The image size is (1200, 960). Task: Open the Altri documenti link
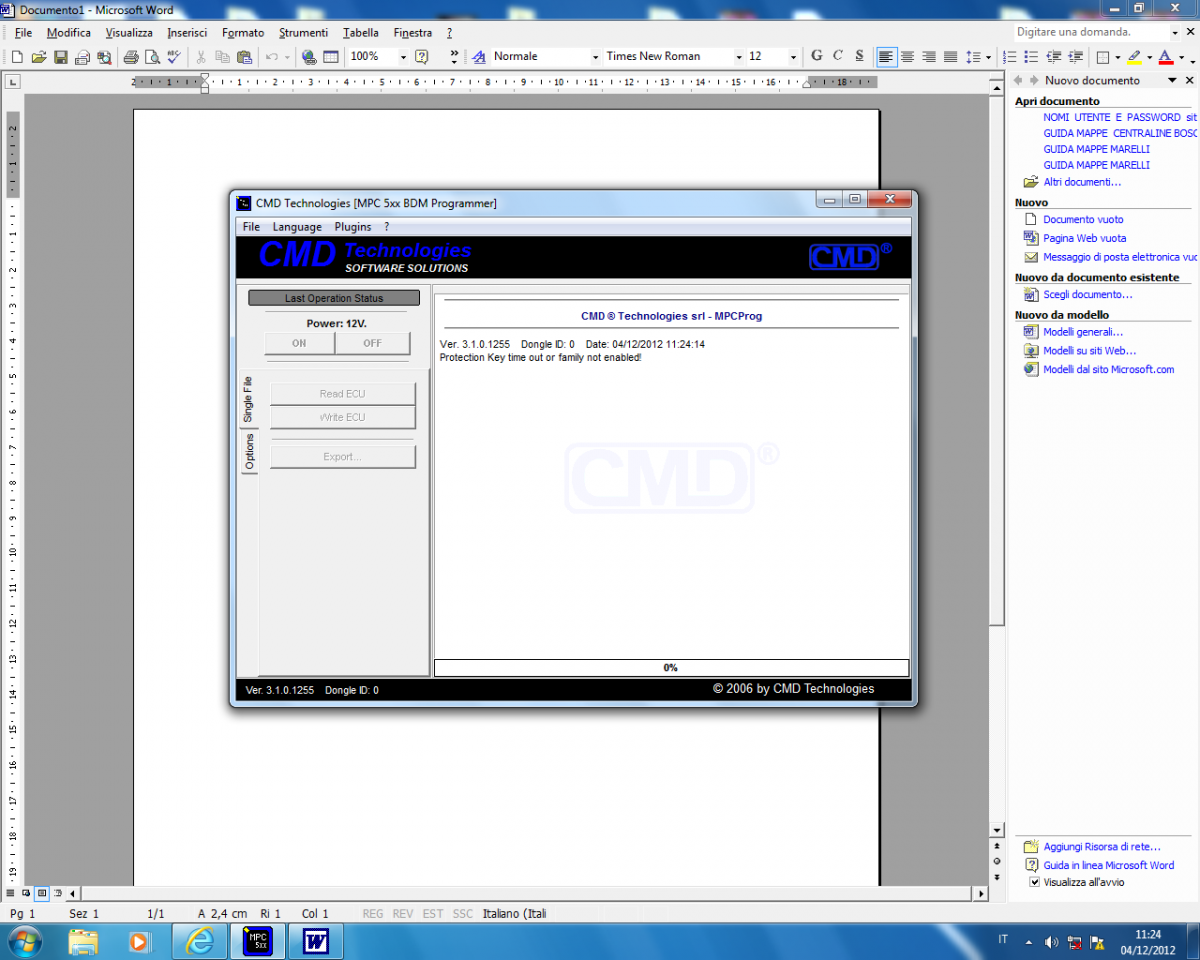[1082, 182]
